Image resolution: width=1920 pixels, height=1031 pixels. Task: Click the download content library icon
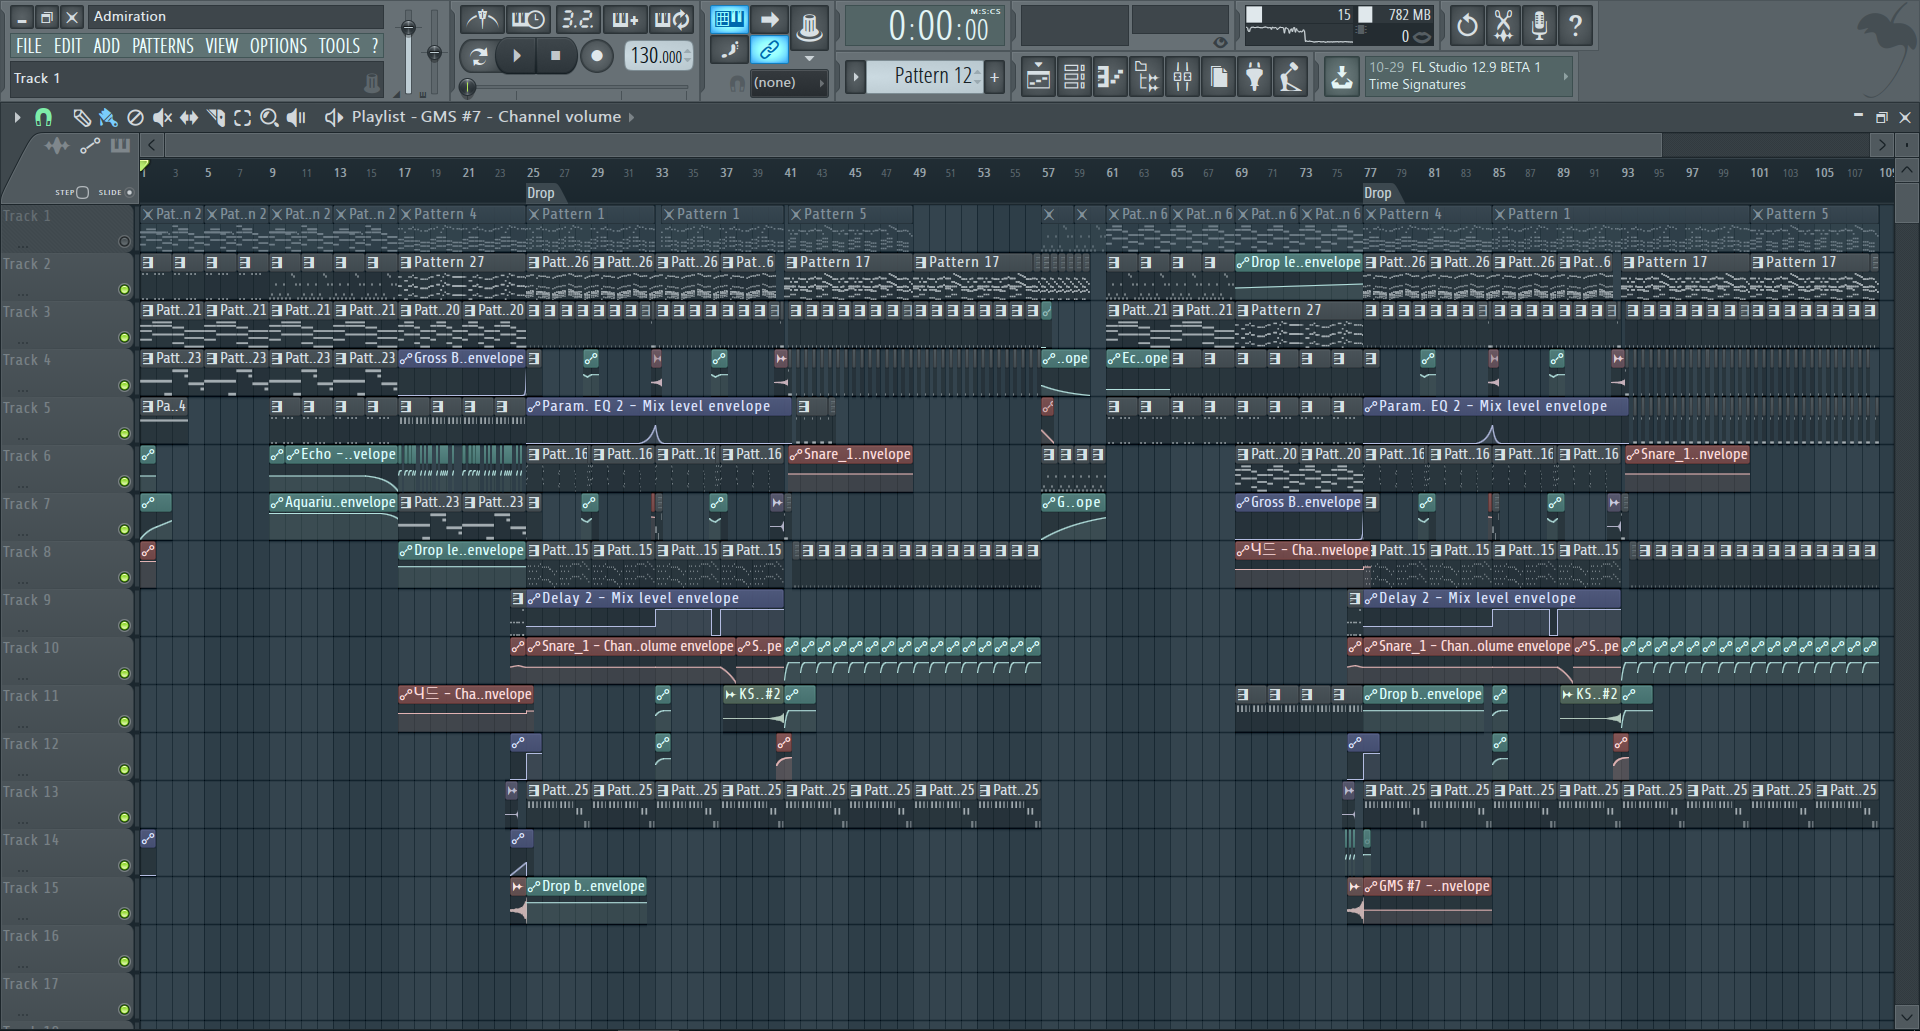pyautogui.click(x=1342, y=77)
